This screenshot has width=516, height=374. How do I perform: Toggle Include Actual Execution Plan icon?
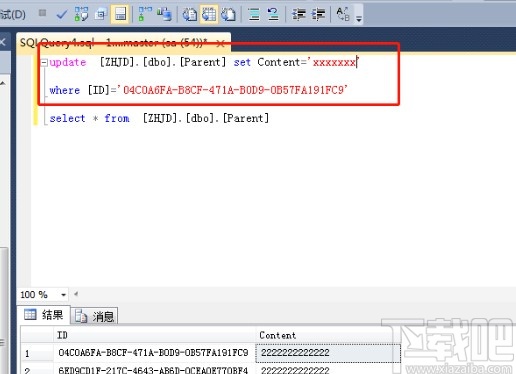point(145,14)
